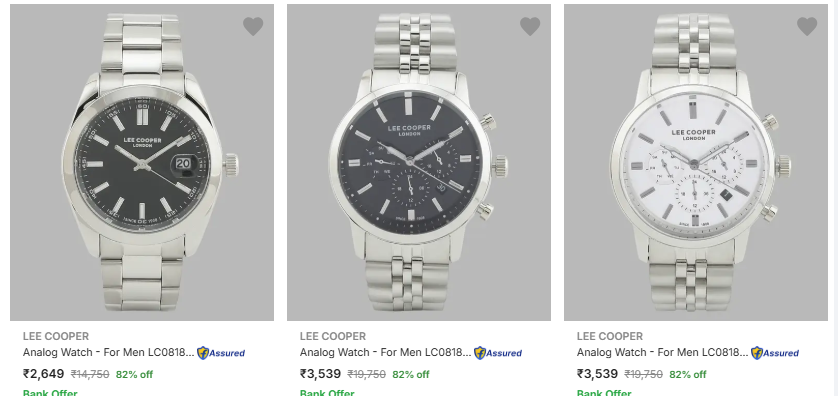Toggle wishlist heart on the black chronograph watch
This screenshot has height=396, width=838.
(530, 26)
